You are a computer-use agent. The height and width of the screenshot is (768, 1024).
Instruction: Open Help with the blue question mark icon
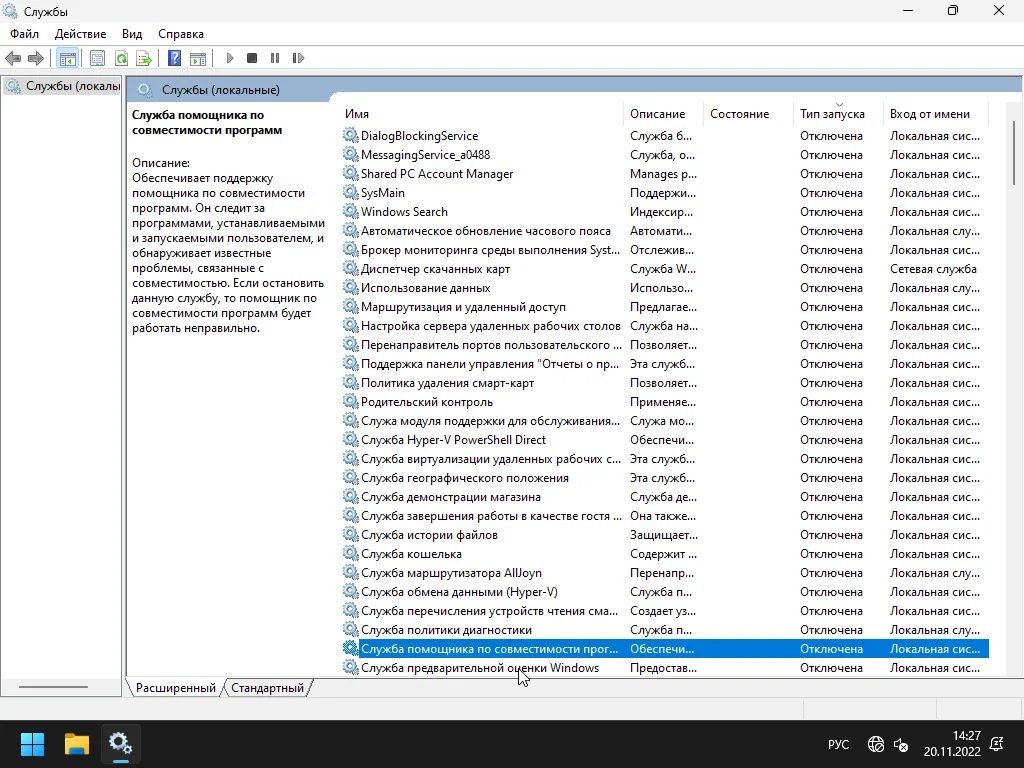click(174, 59)
